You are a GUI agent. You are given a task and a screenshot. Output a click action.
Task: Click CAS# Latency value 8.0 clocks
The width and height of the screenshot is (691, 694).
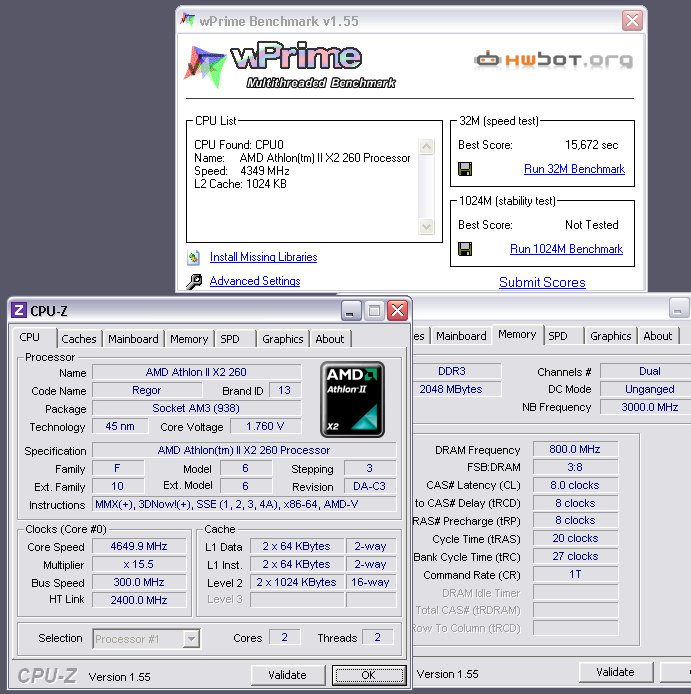click(575, 485)
